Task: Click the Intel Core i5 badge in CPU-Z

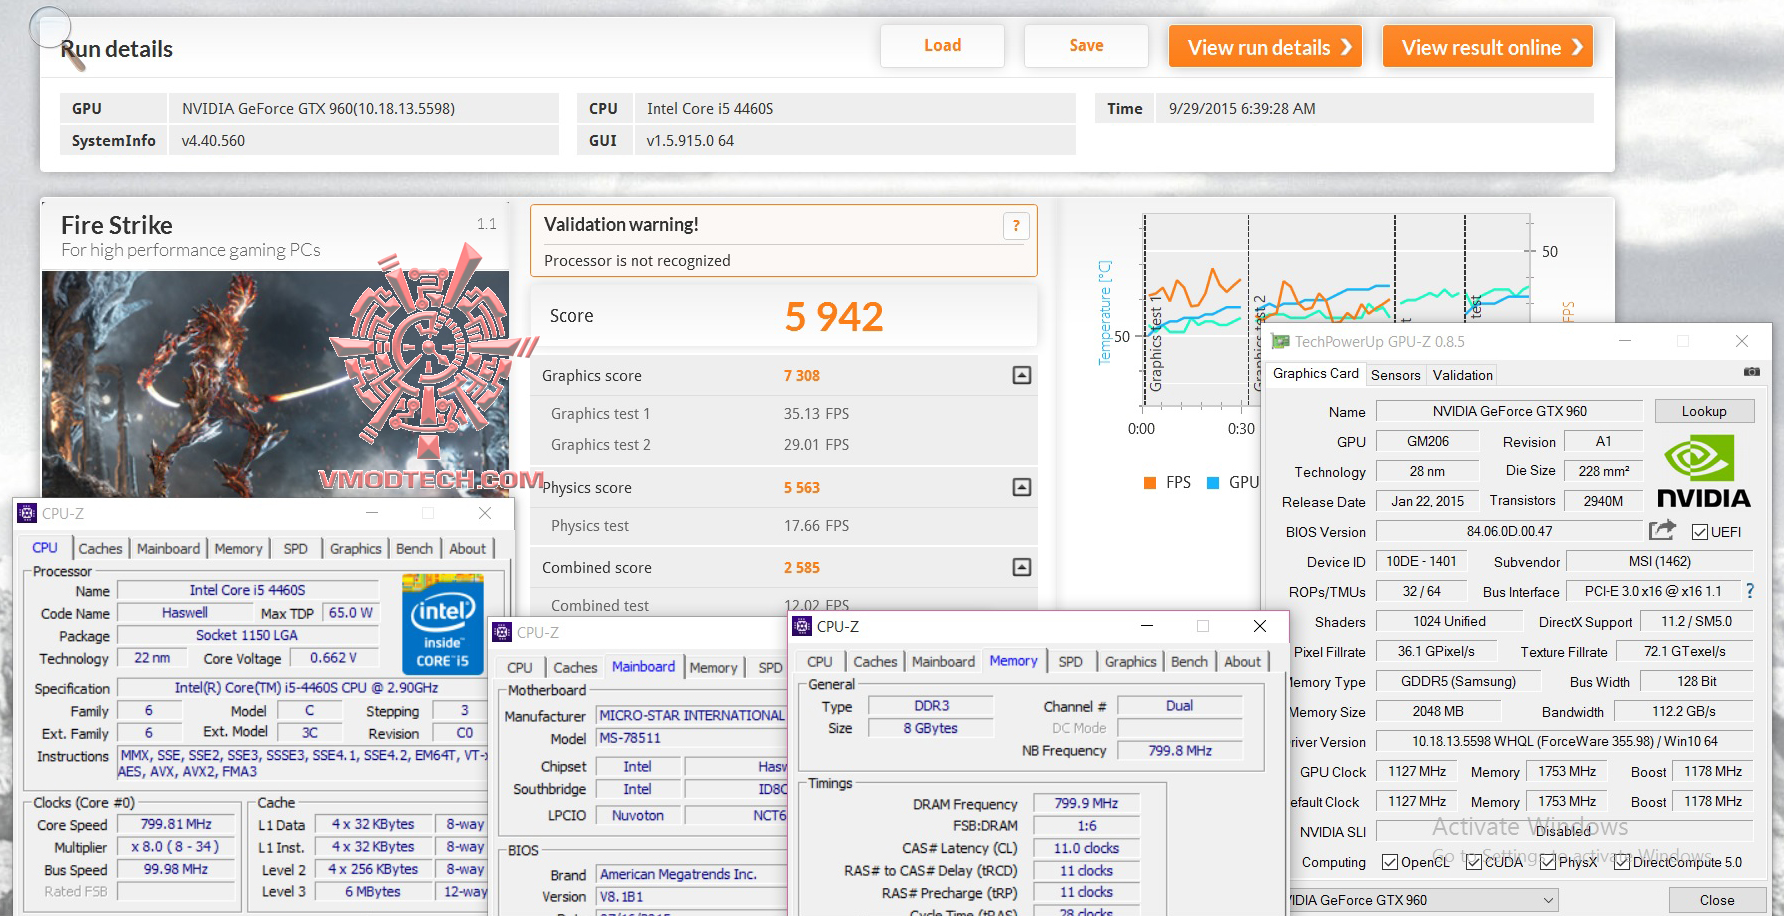Action: 442,623
